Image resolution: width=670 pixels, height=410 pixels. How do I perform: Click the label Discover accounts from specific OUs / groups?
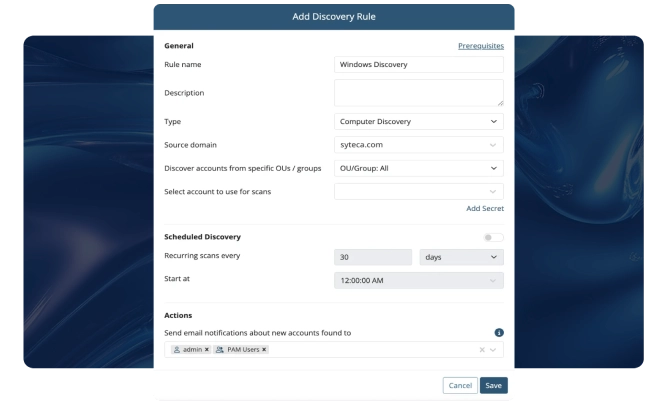click(243, 168)
